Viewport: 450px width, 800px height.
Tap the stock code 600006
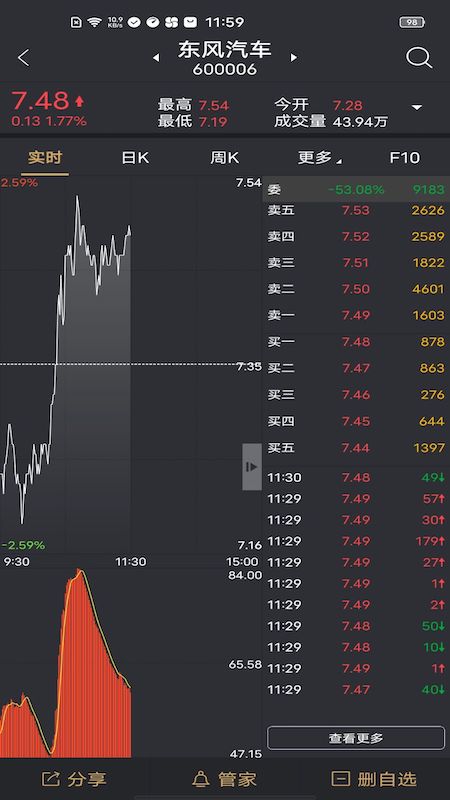224,69
